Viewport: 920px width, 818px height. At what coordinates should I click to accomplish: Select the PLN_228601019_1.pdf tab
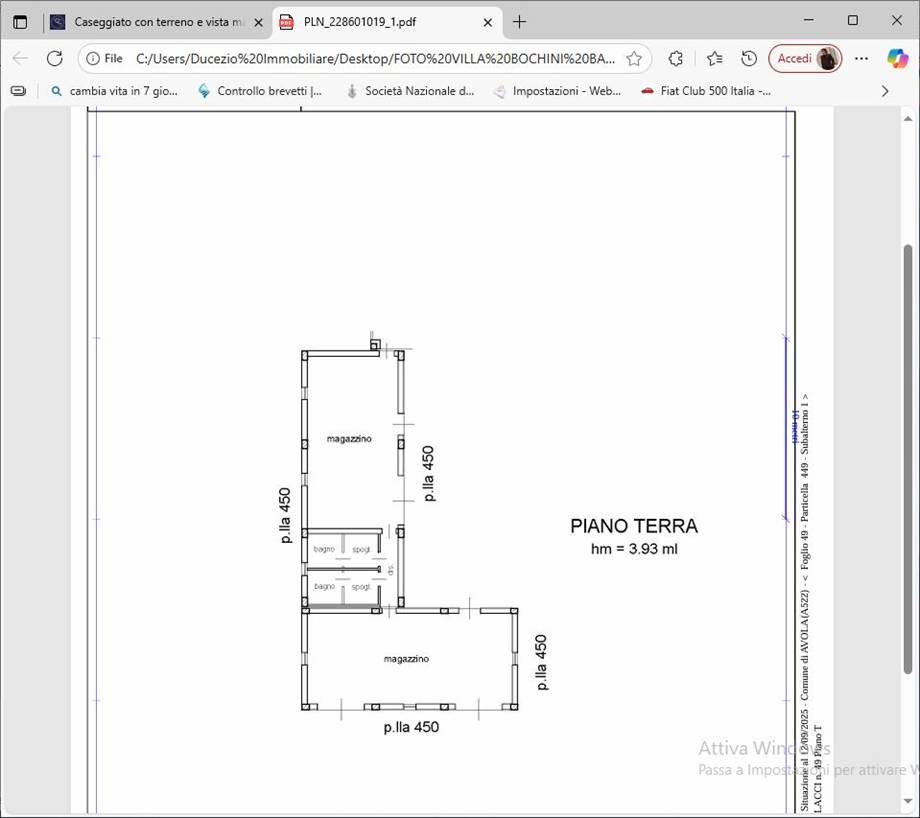click(375, 21)
